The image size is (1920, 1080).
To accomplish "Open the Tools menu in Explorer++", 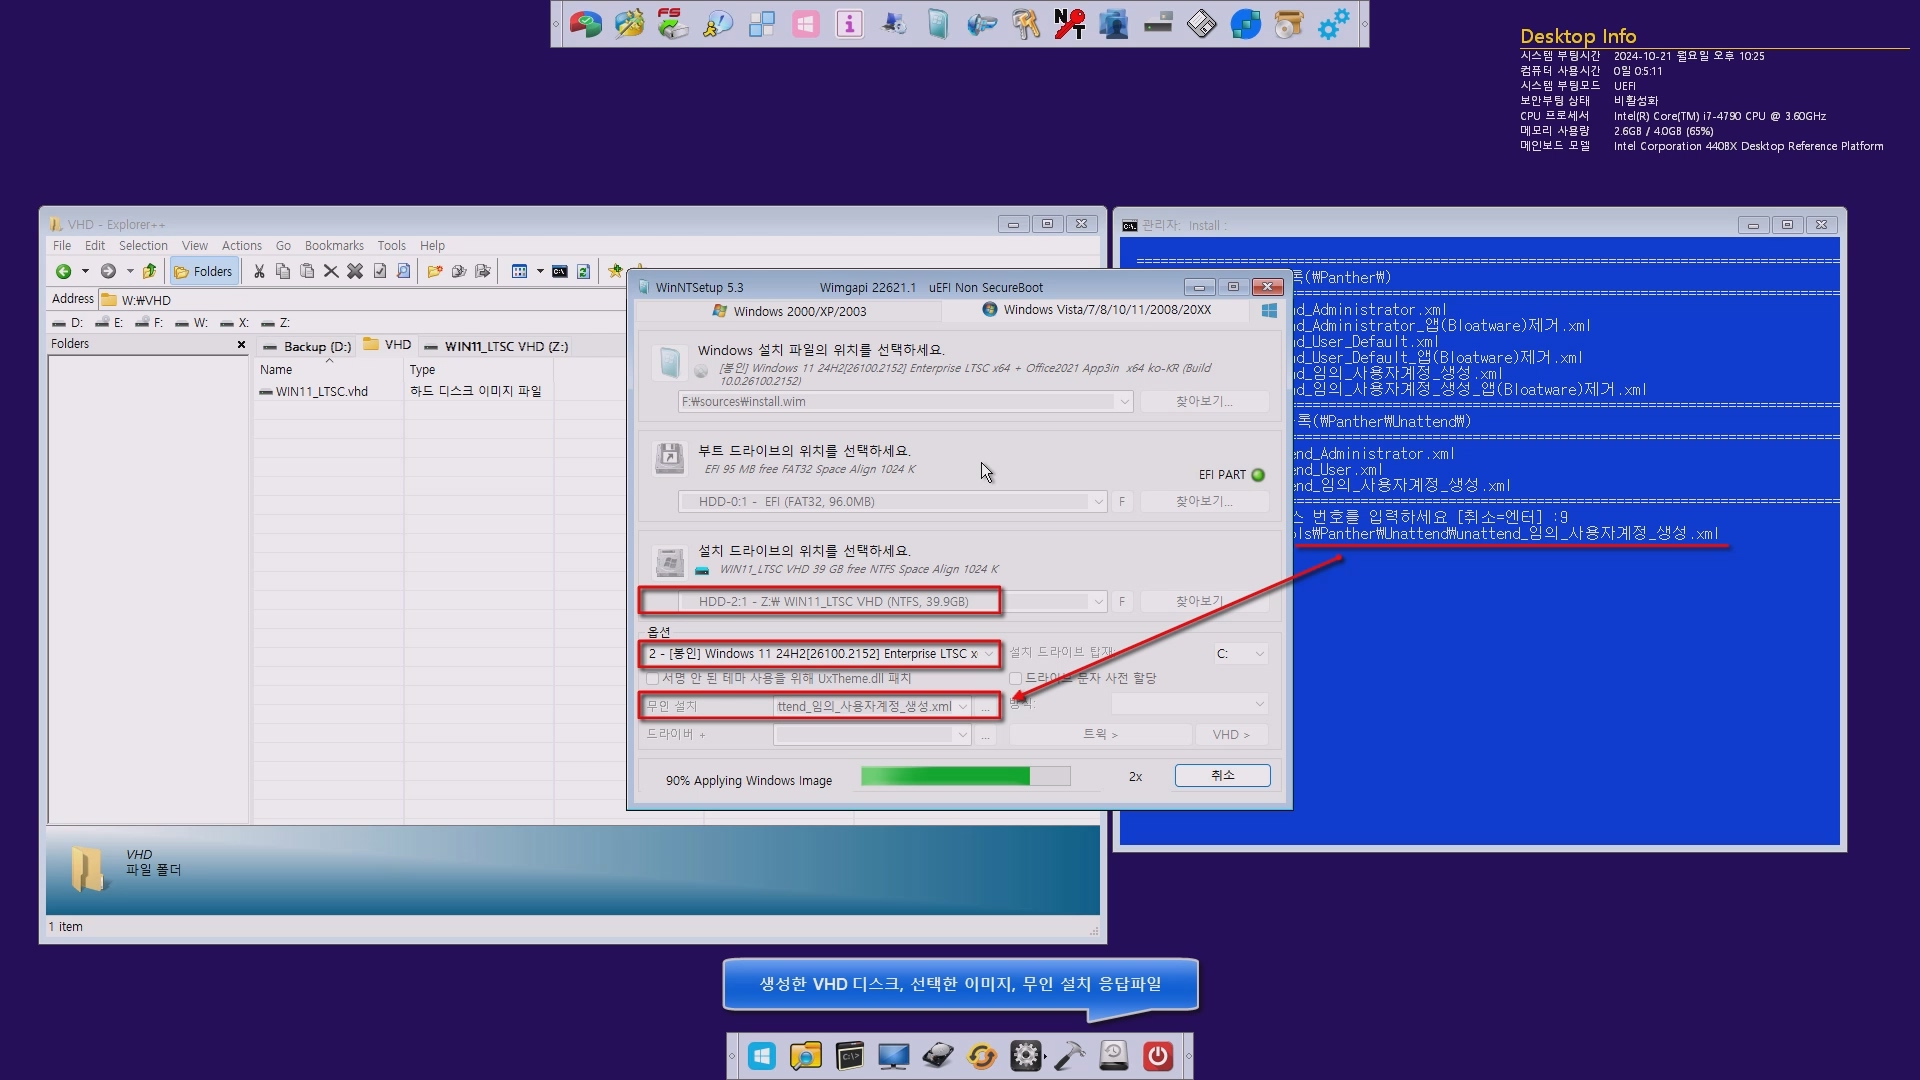I will [392, 245].
